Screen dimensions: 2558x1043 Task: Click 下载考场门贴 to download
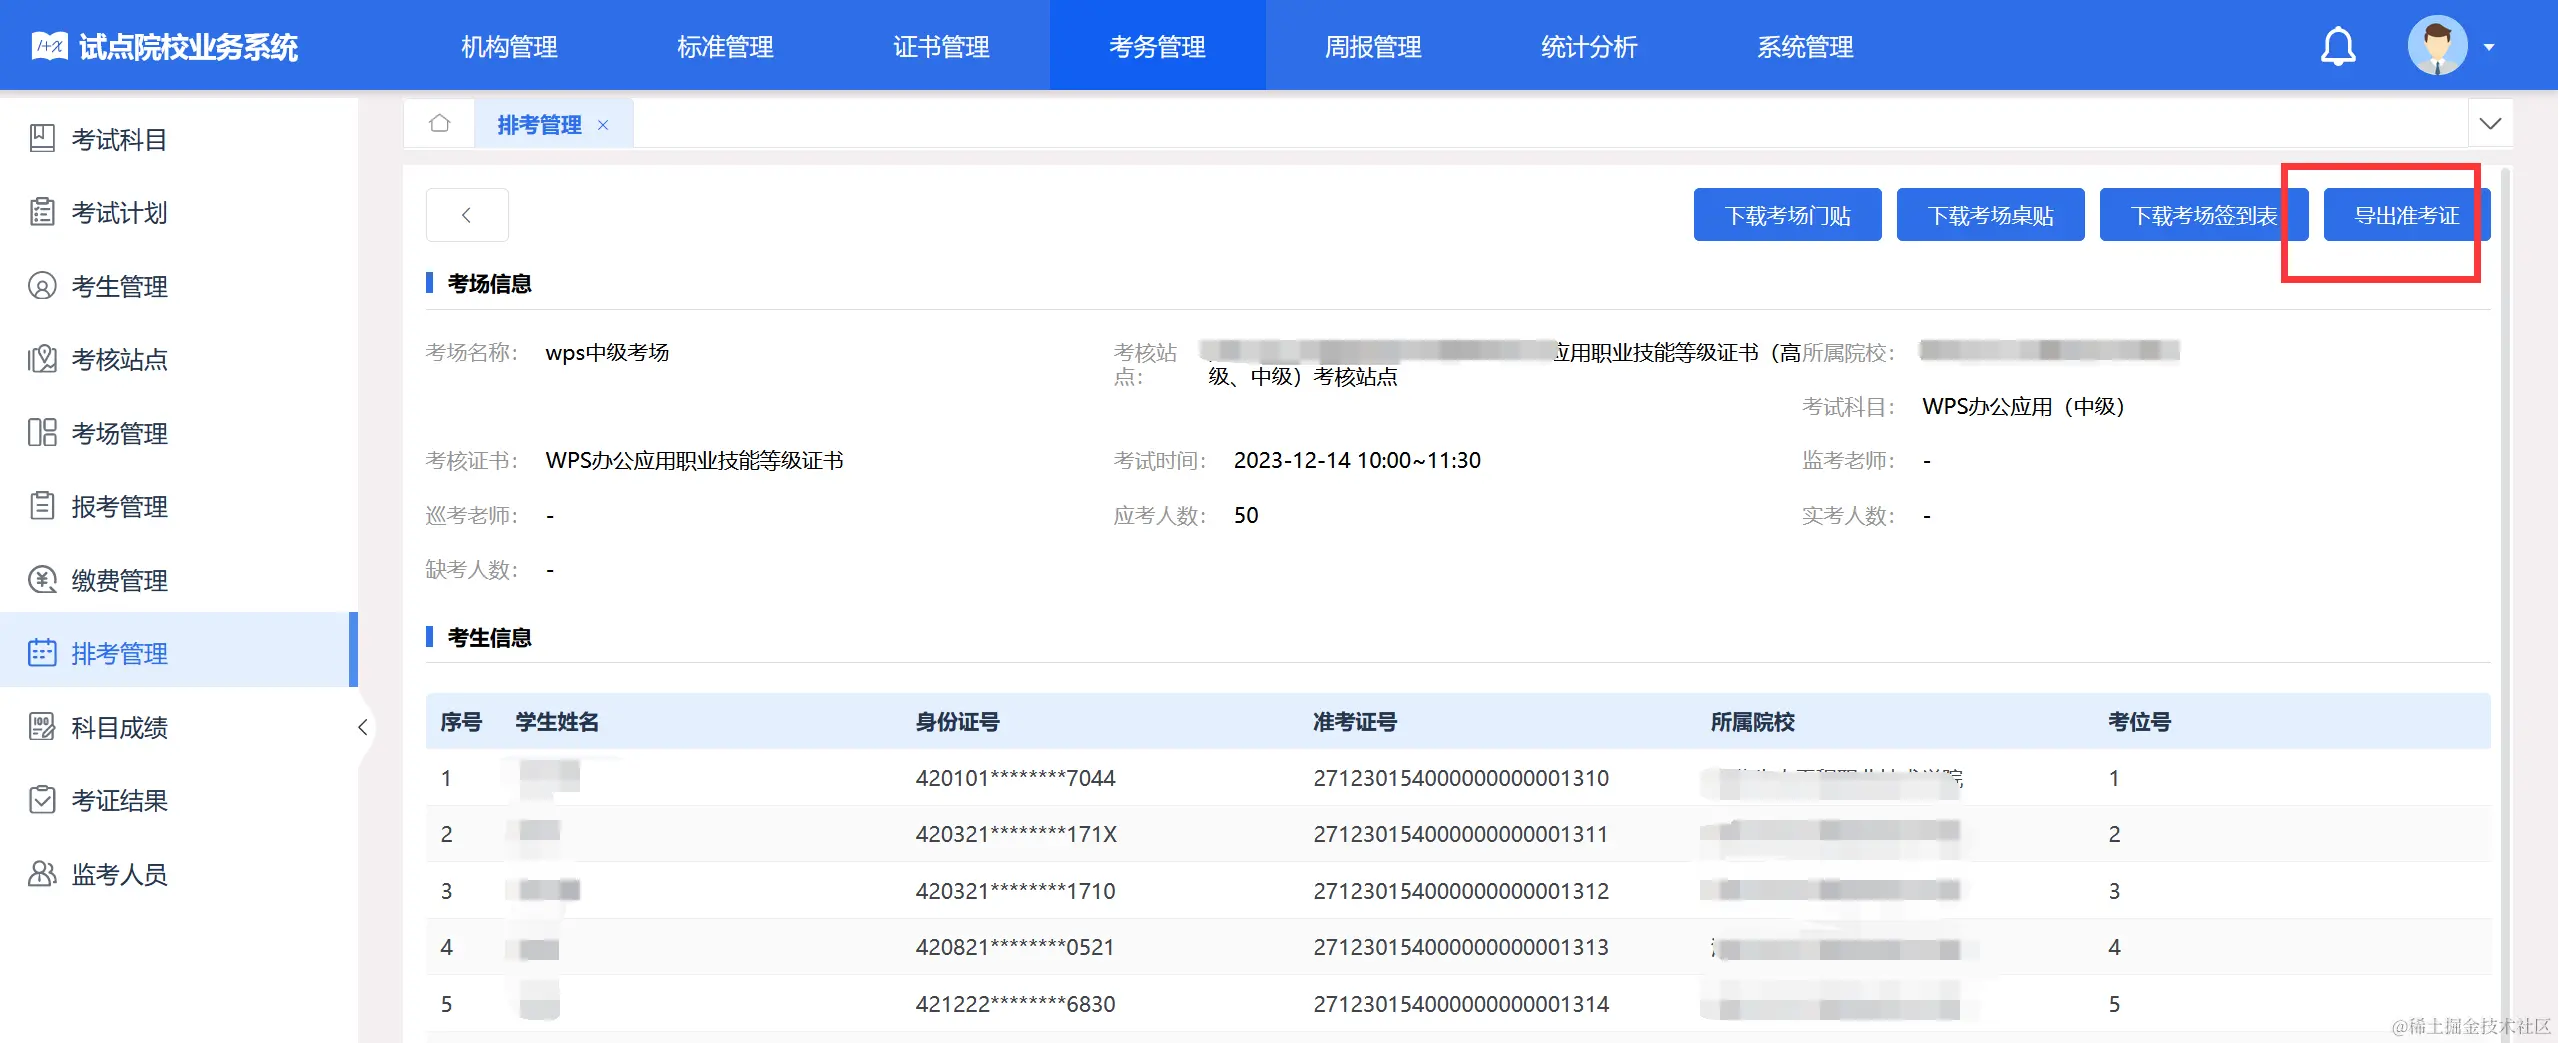(1787, 214)
